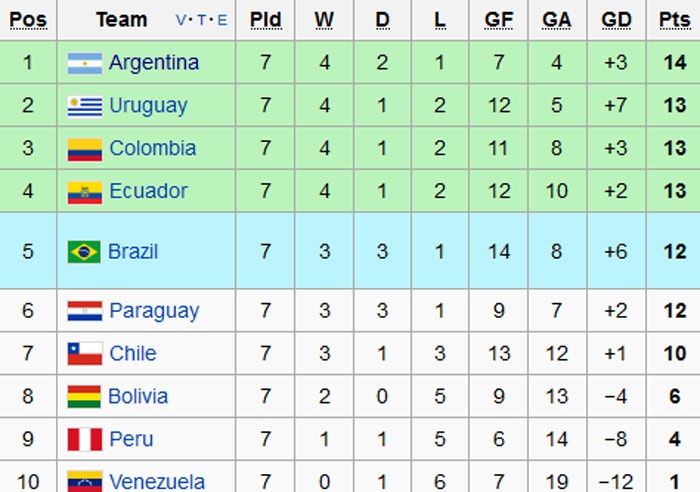Click the Brazil flag icon

84,251
